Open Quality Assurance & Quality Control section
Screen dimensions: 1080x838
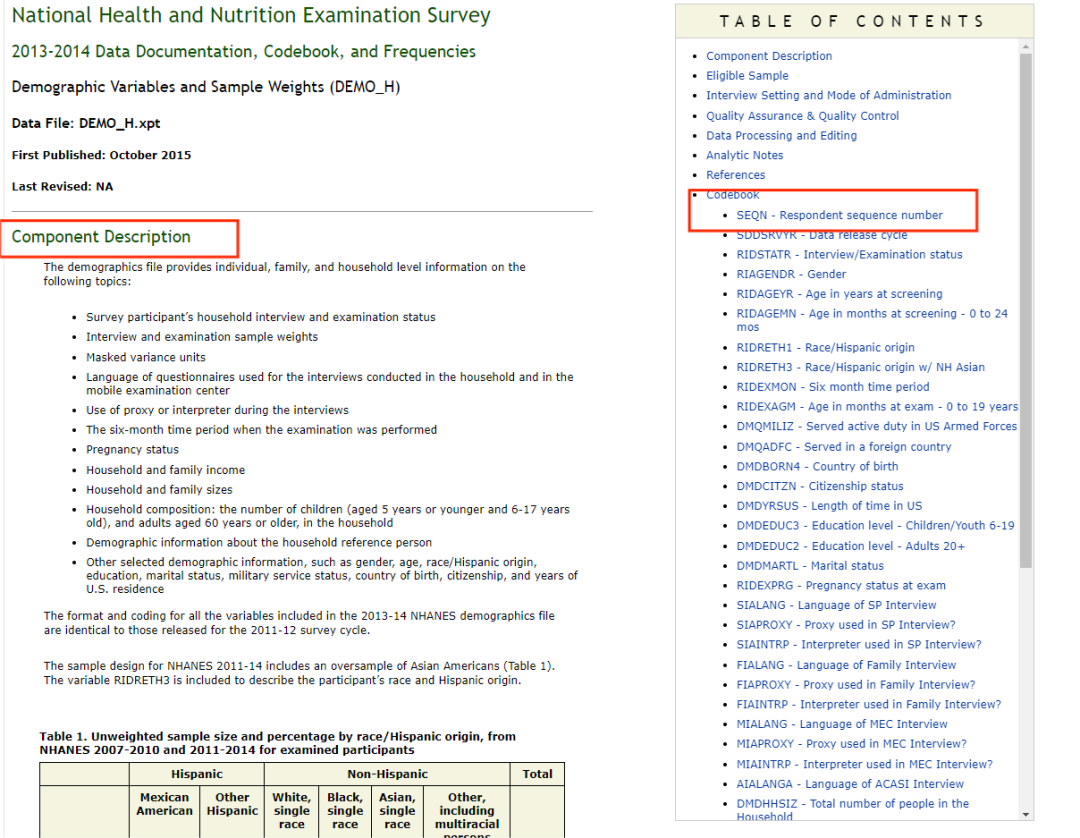tap(802, 116)
